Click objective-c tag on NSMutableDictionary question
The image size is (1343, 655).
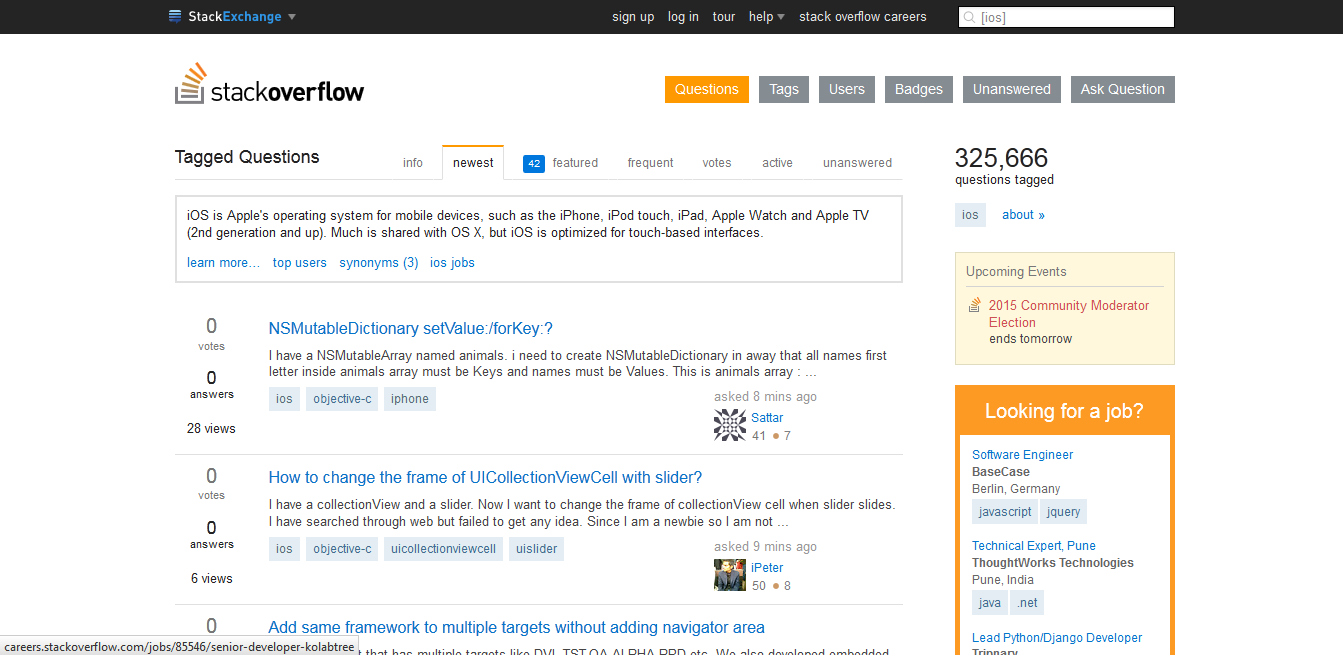point(342,399)
